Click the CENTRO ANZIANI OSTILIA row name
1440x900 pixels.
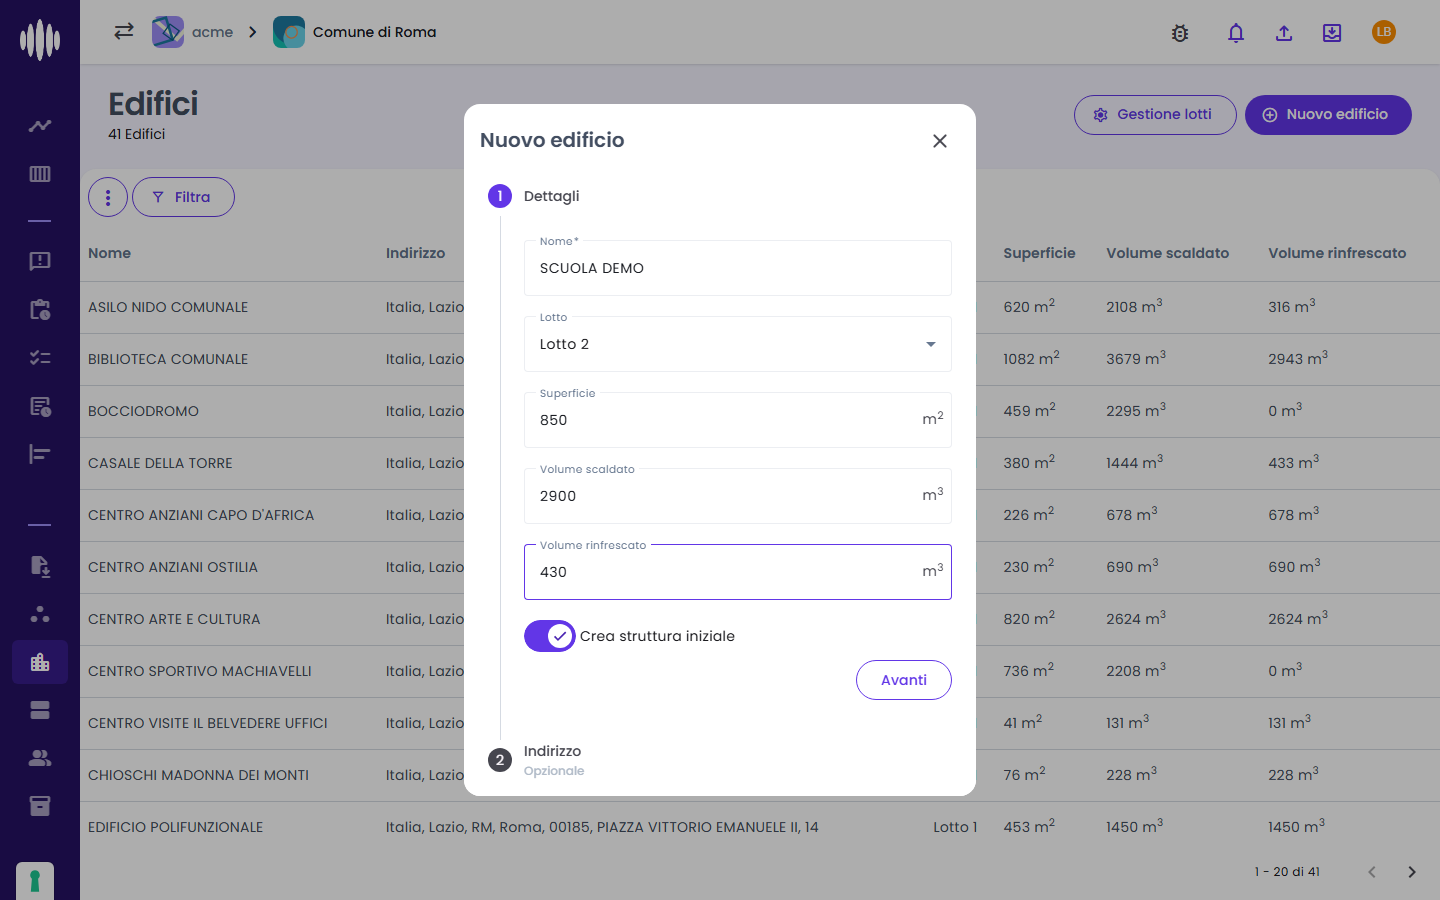pos(173,567)
